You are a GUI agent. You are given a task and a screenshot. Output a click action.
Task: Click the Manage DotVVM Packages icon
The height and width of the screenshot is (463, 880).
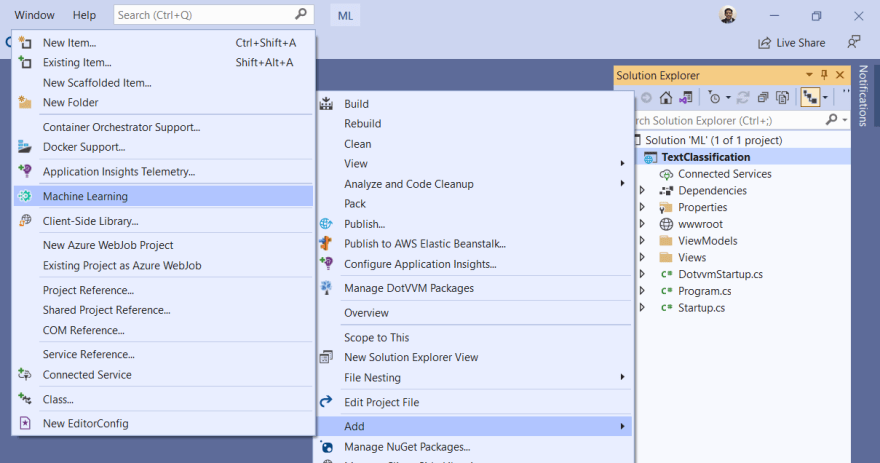(x=326, y=288)
